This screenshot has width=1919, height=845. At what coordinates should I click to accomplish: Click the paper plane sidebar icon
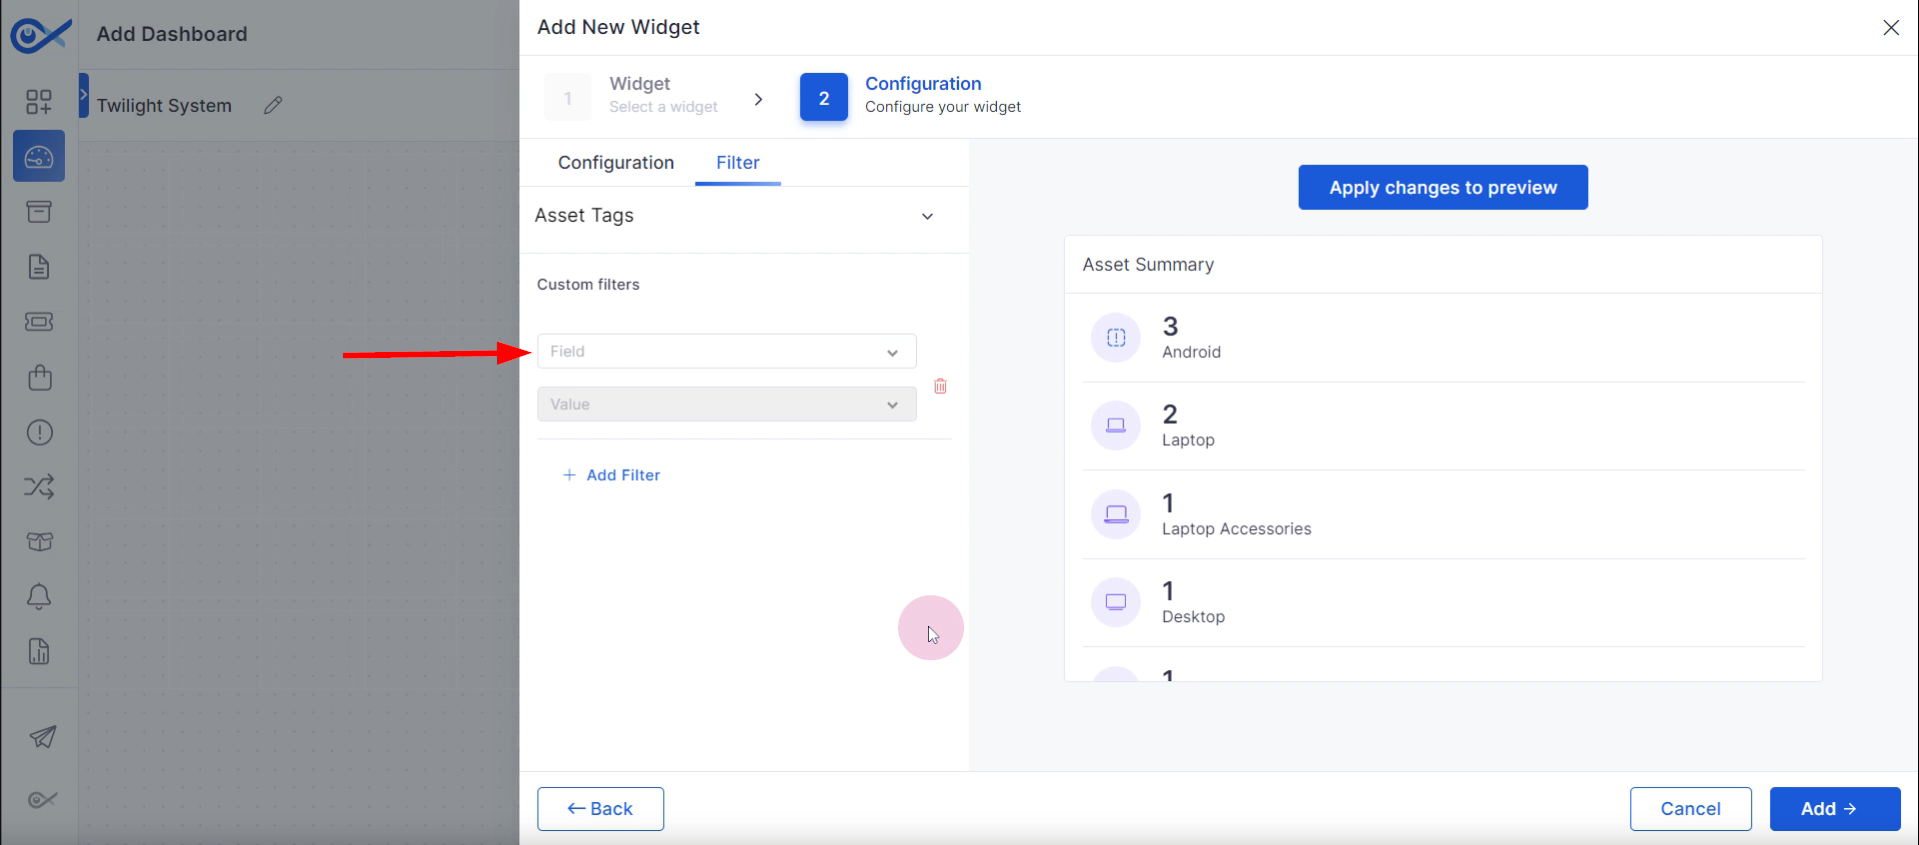point(42,737)
